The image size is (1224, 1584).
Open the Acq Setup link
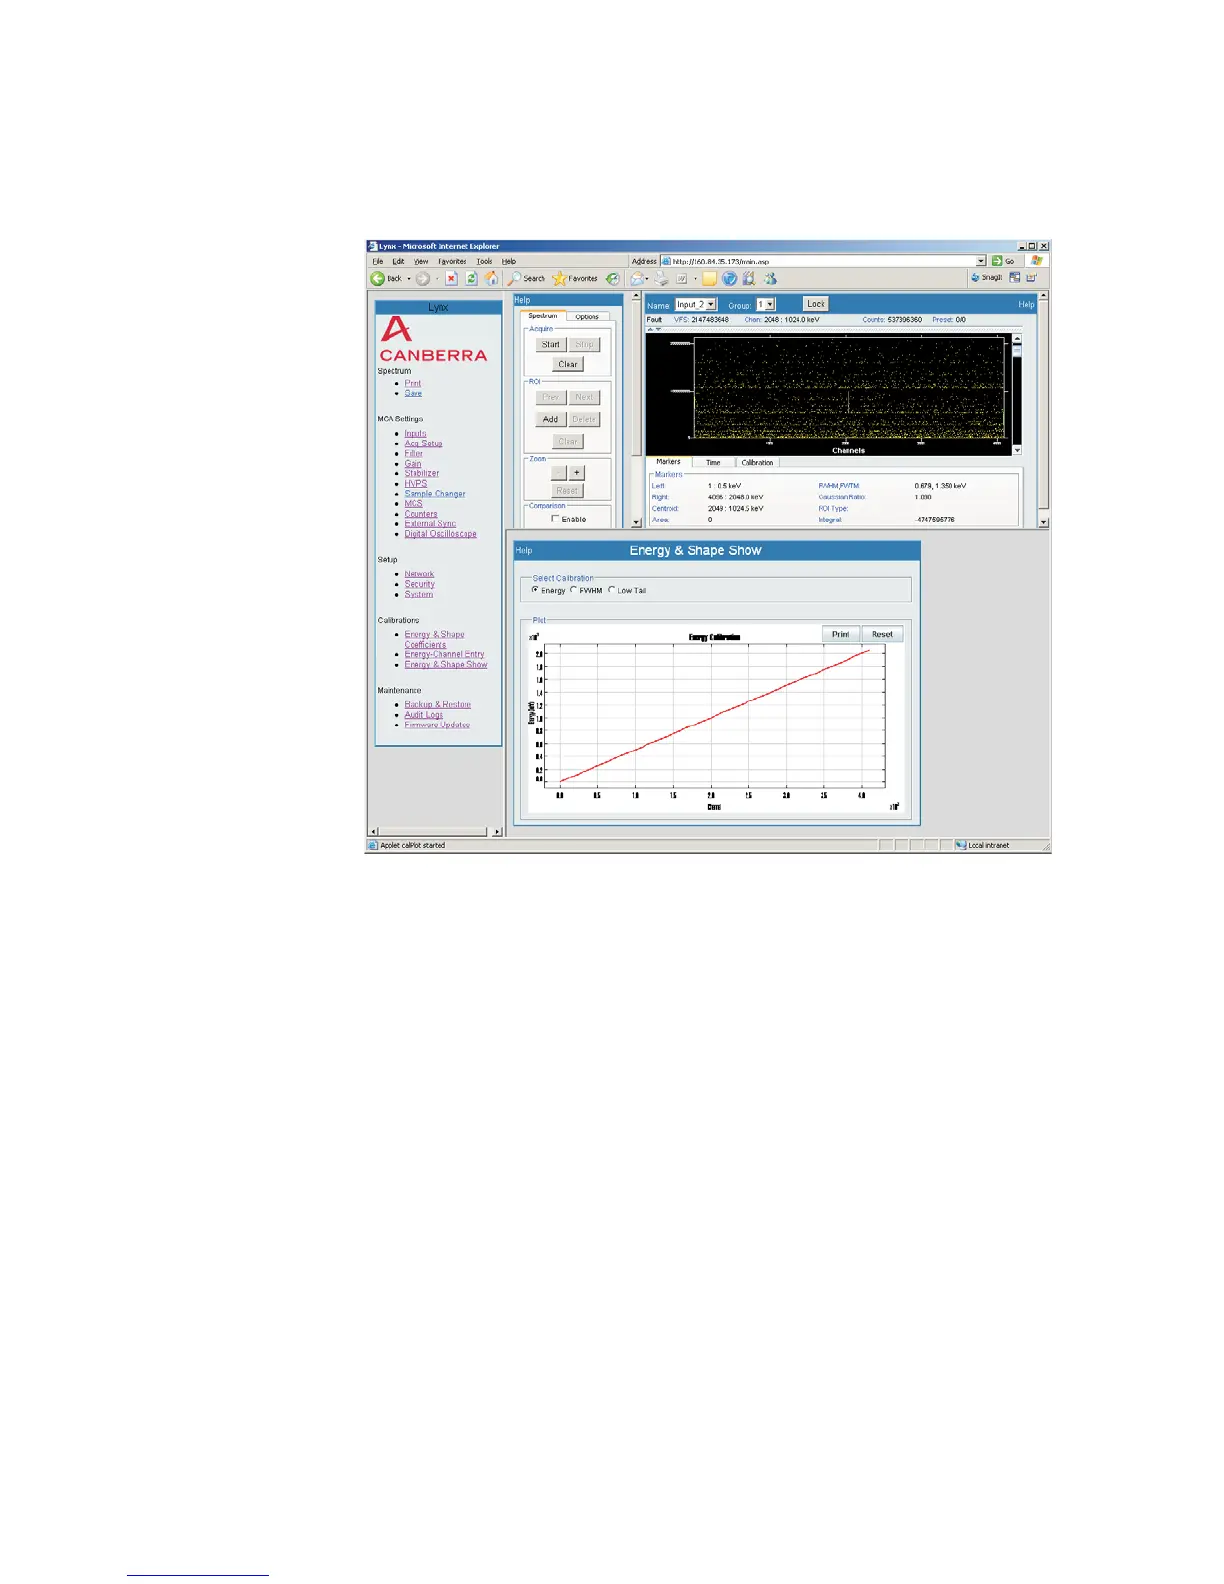(423, 444)
